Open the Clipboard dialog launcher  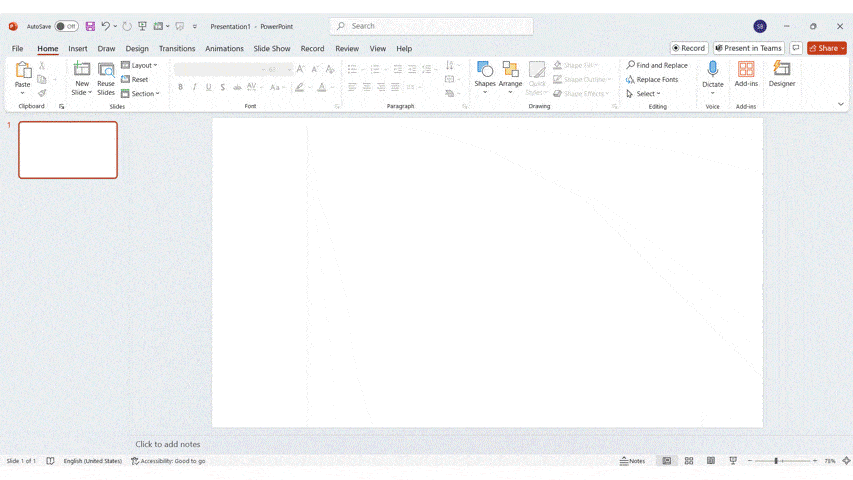(x=61, y=107)
